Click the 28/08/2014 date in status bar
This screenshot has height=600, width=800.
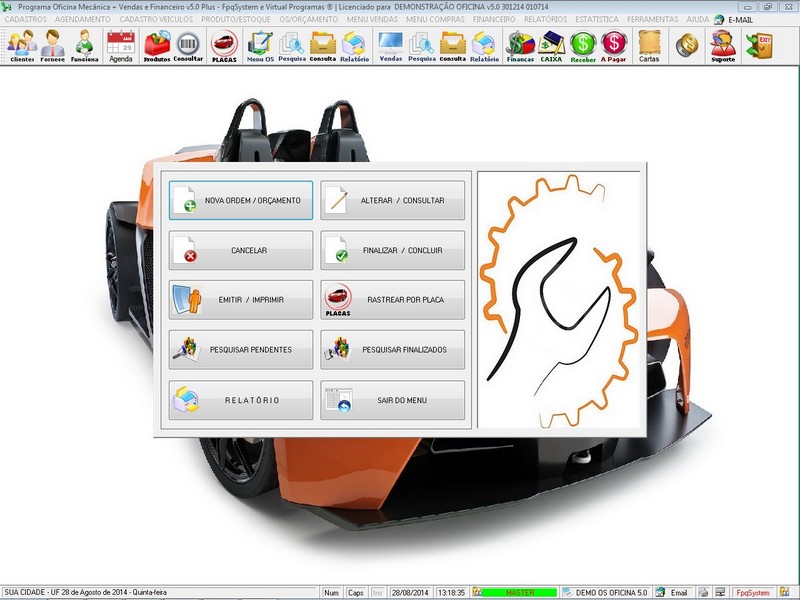point(410,593)
